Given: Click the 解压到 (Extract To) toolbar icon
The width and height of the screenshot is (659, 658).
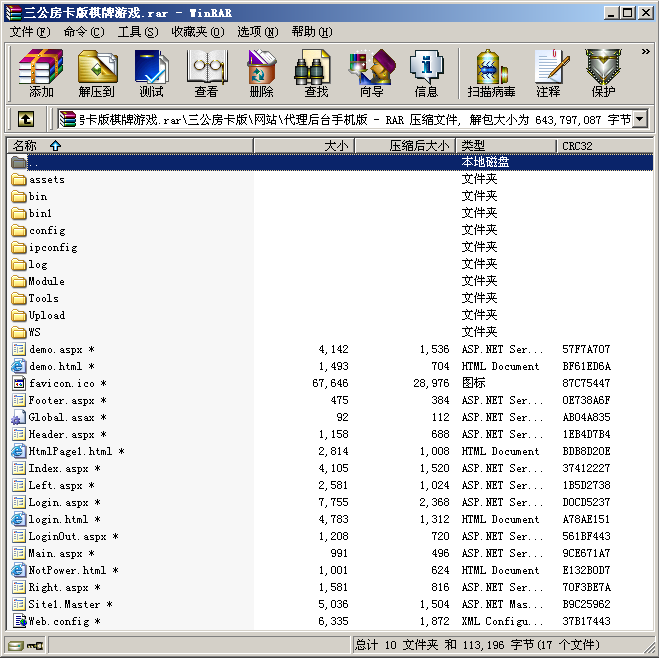Looking at the screenshot, I should click(x=97, y=73).
